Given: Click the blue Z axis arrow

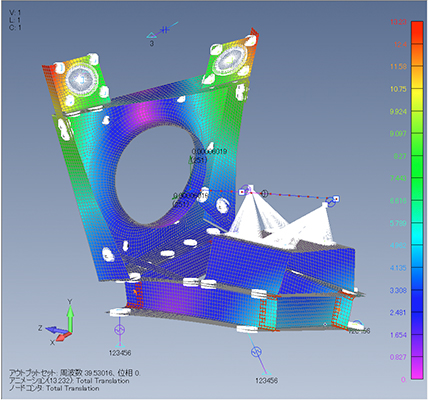Looking at the screenshot, I should (55, 330).
